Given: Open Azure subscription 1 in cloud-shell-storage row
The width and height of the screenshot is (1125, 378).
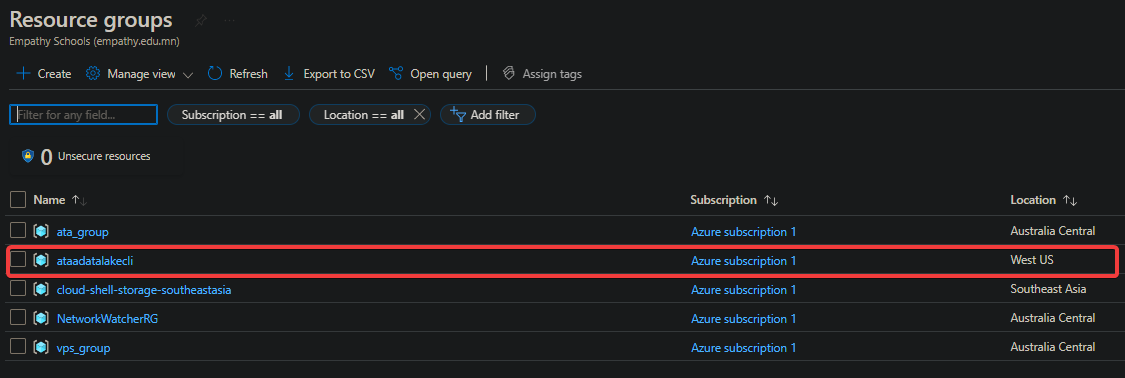Looking at the screenshot, I should [x=743, y=290].
